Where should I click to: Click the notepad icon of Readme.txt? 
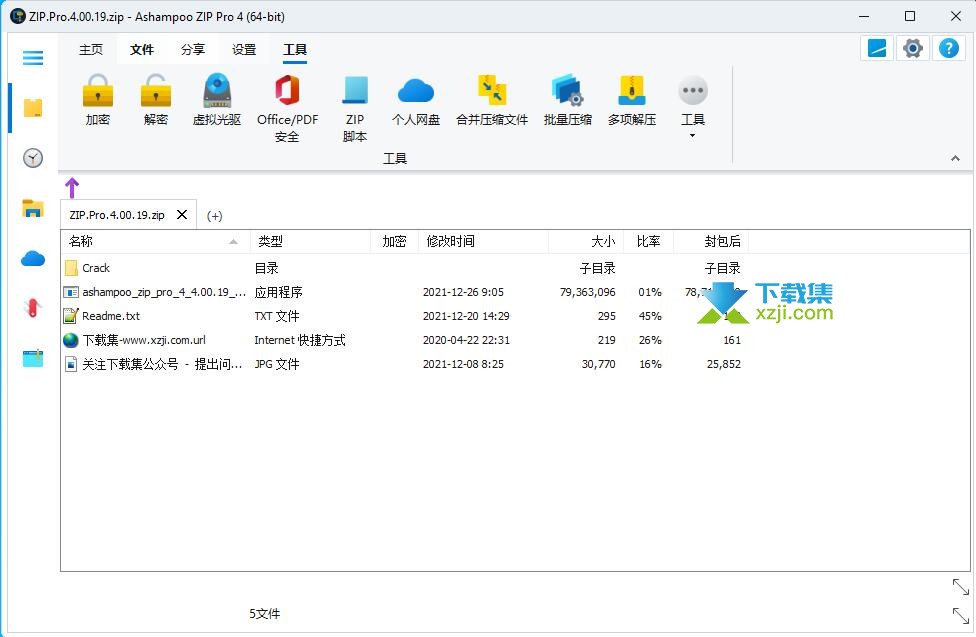(x=71, y=316)
